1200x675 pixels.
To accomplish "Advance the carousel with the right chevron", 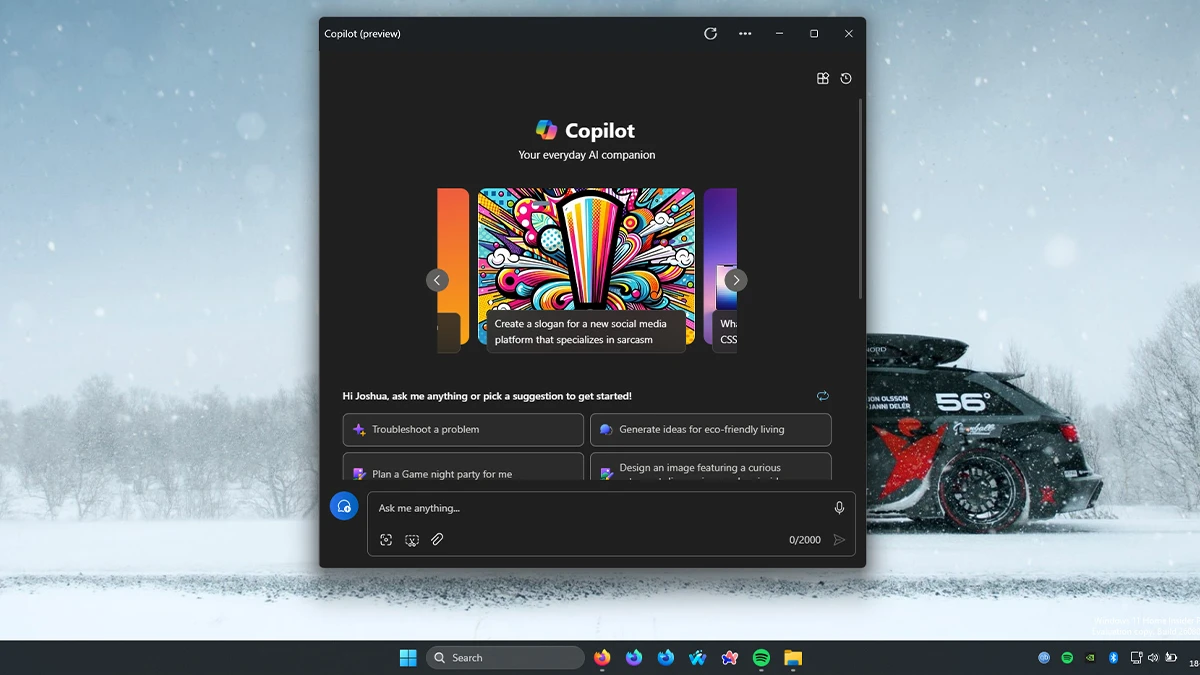I will tap(736, 280).
